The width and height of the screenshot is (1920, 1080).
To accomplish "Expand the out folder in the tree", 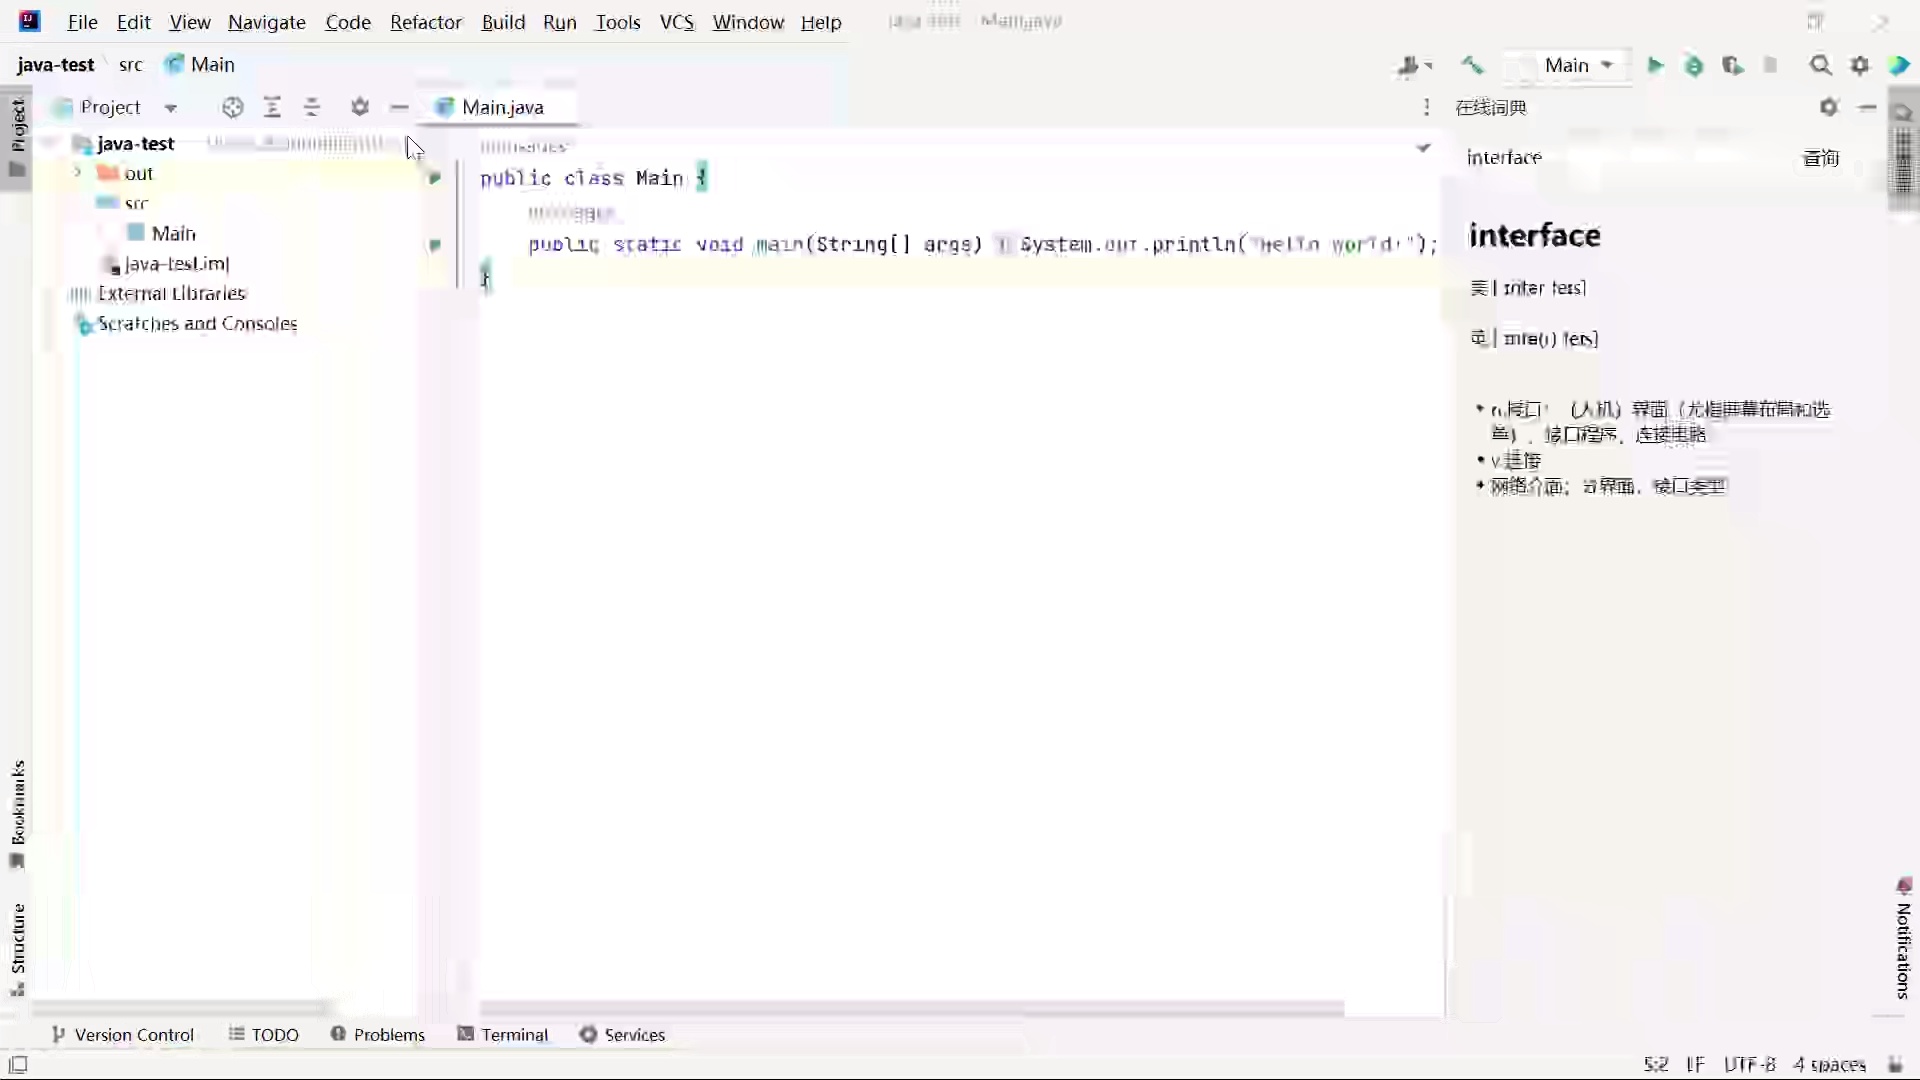I will tap(77, 172).
